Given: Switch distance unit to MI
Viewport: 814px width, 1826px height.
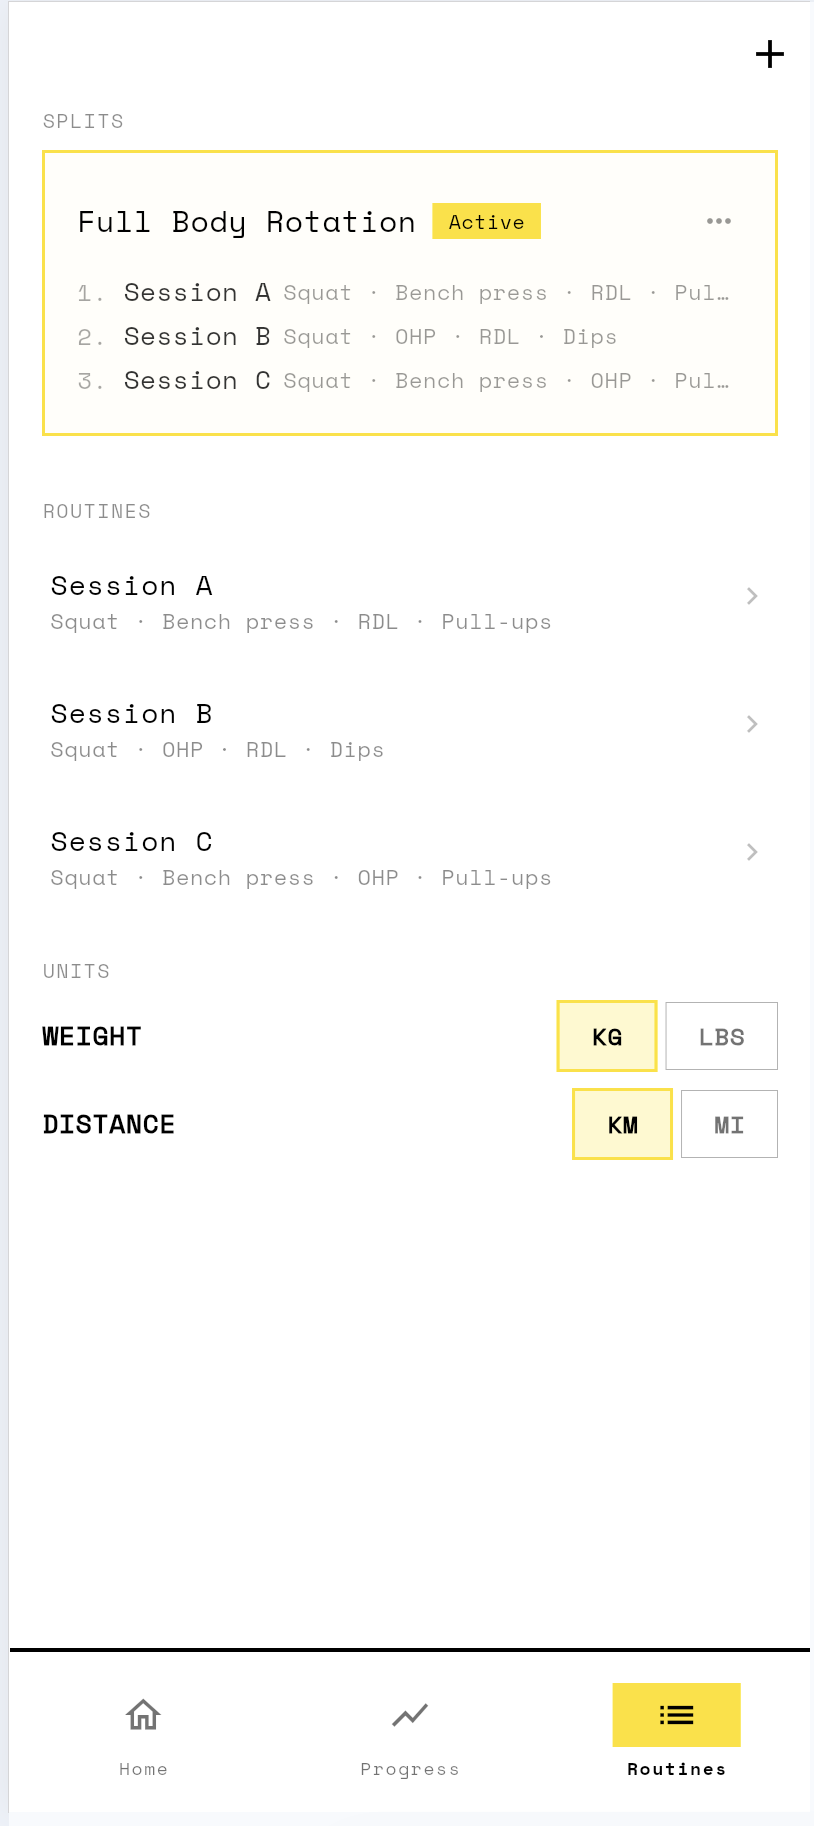Looking at the screenshot, I should [729, 1123].
